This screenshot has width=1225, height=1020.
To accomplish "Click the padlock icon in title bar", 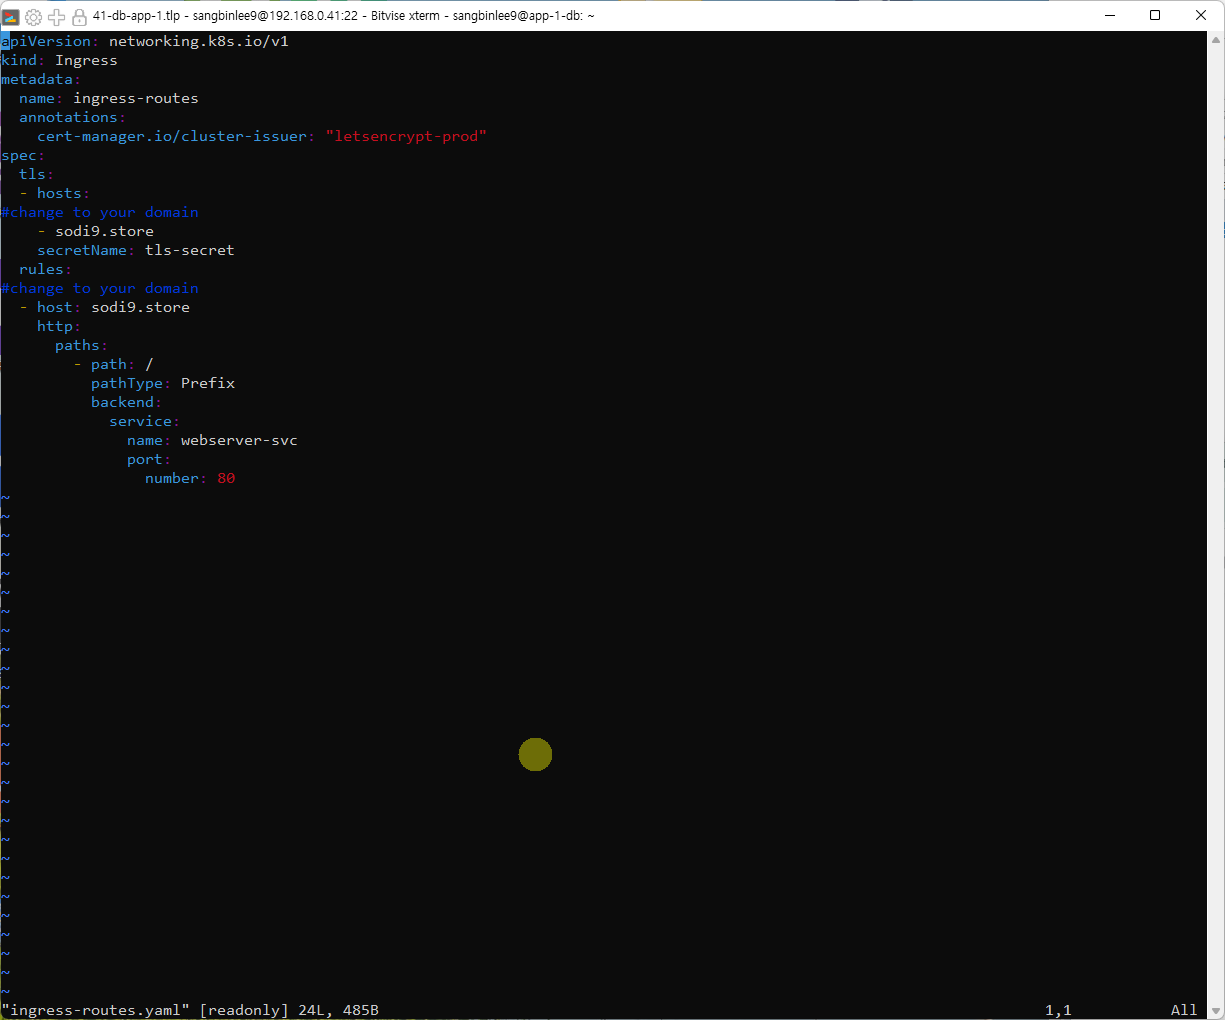I will click(79, 16).
